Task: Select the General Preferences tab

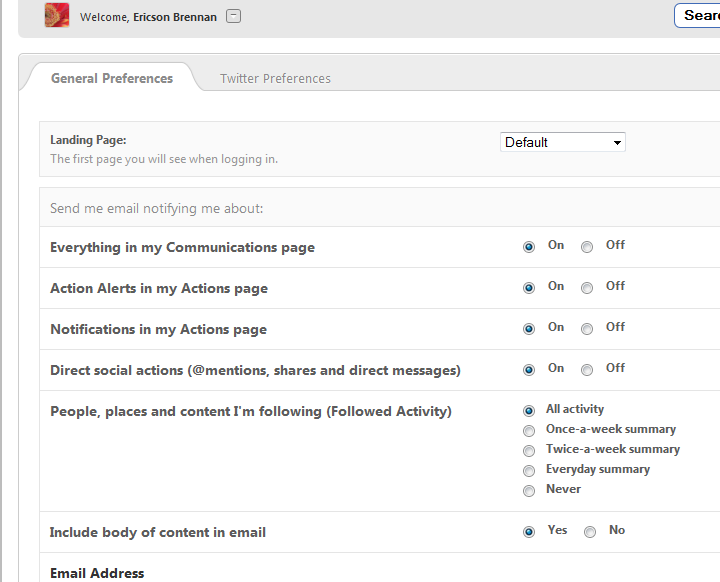Action: tap(112, 78)
